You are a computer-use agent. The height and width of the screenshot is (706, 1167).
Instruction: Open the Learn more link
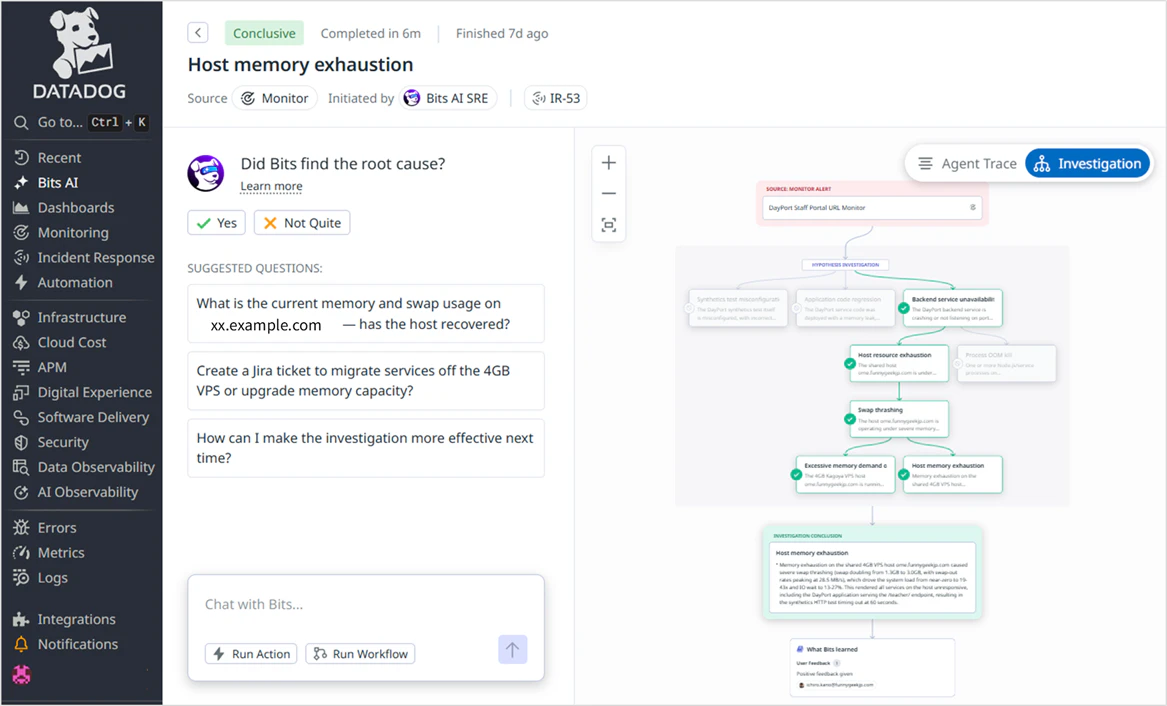tap(271, 186)
